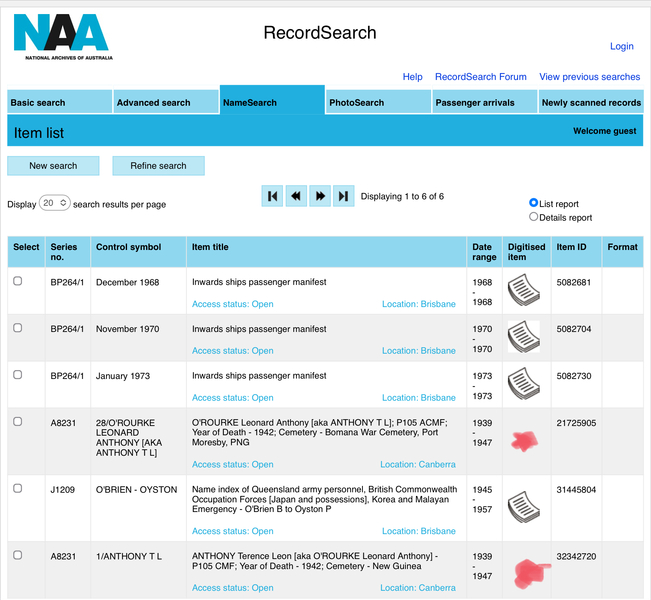
Task: Open the RecordSearch Forum link
Action: (x=481, y=77)
